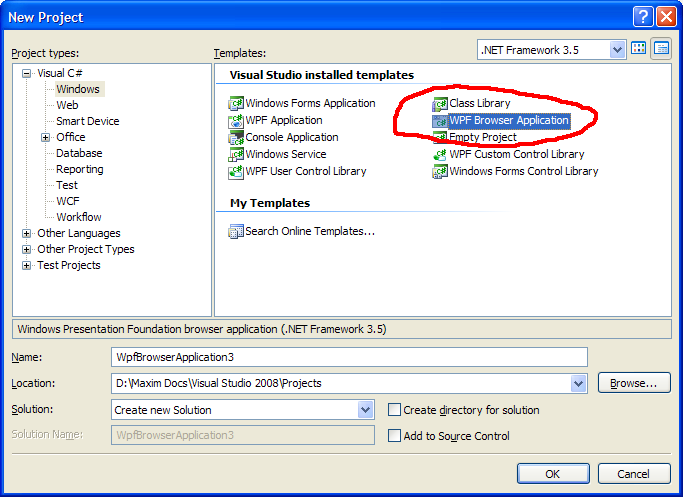This screenshot has width=683, height=497.
Task: Switch templates view to large icons
Action: [639, 48]
